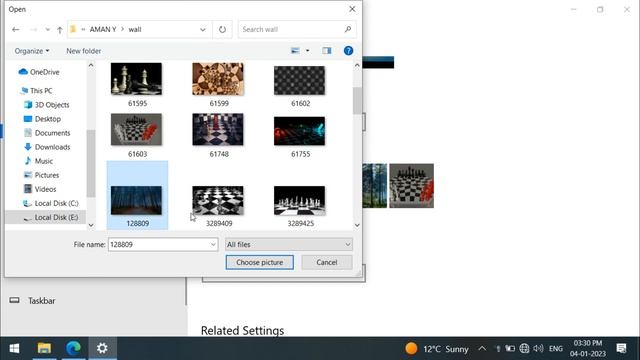Cancel the Open dialog
This screenshot has width=640, height=360.
pyautogui.click(x=327, y=262)
